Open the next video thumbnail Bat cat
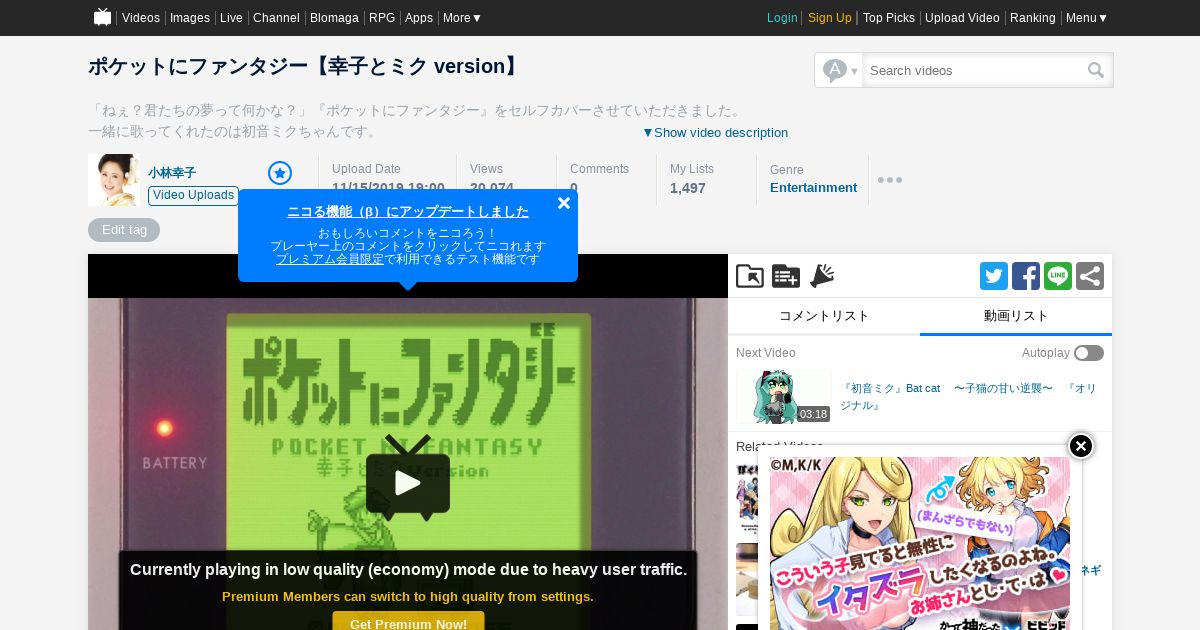The image size is (1200, 630). click(x=784, y=397)
